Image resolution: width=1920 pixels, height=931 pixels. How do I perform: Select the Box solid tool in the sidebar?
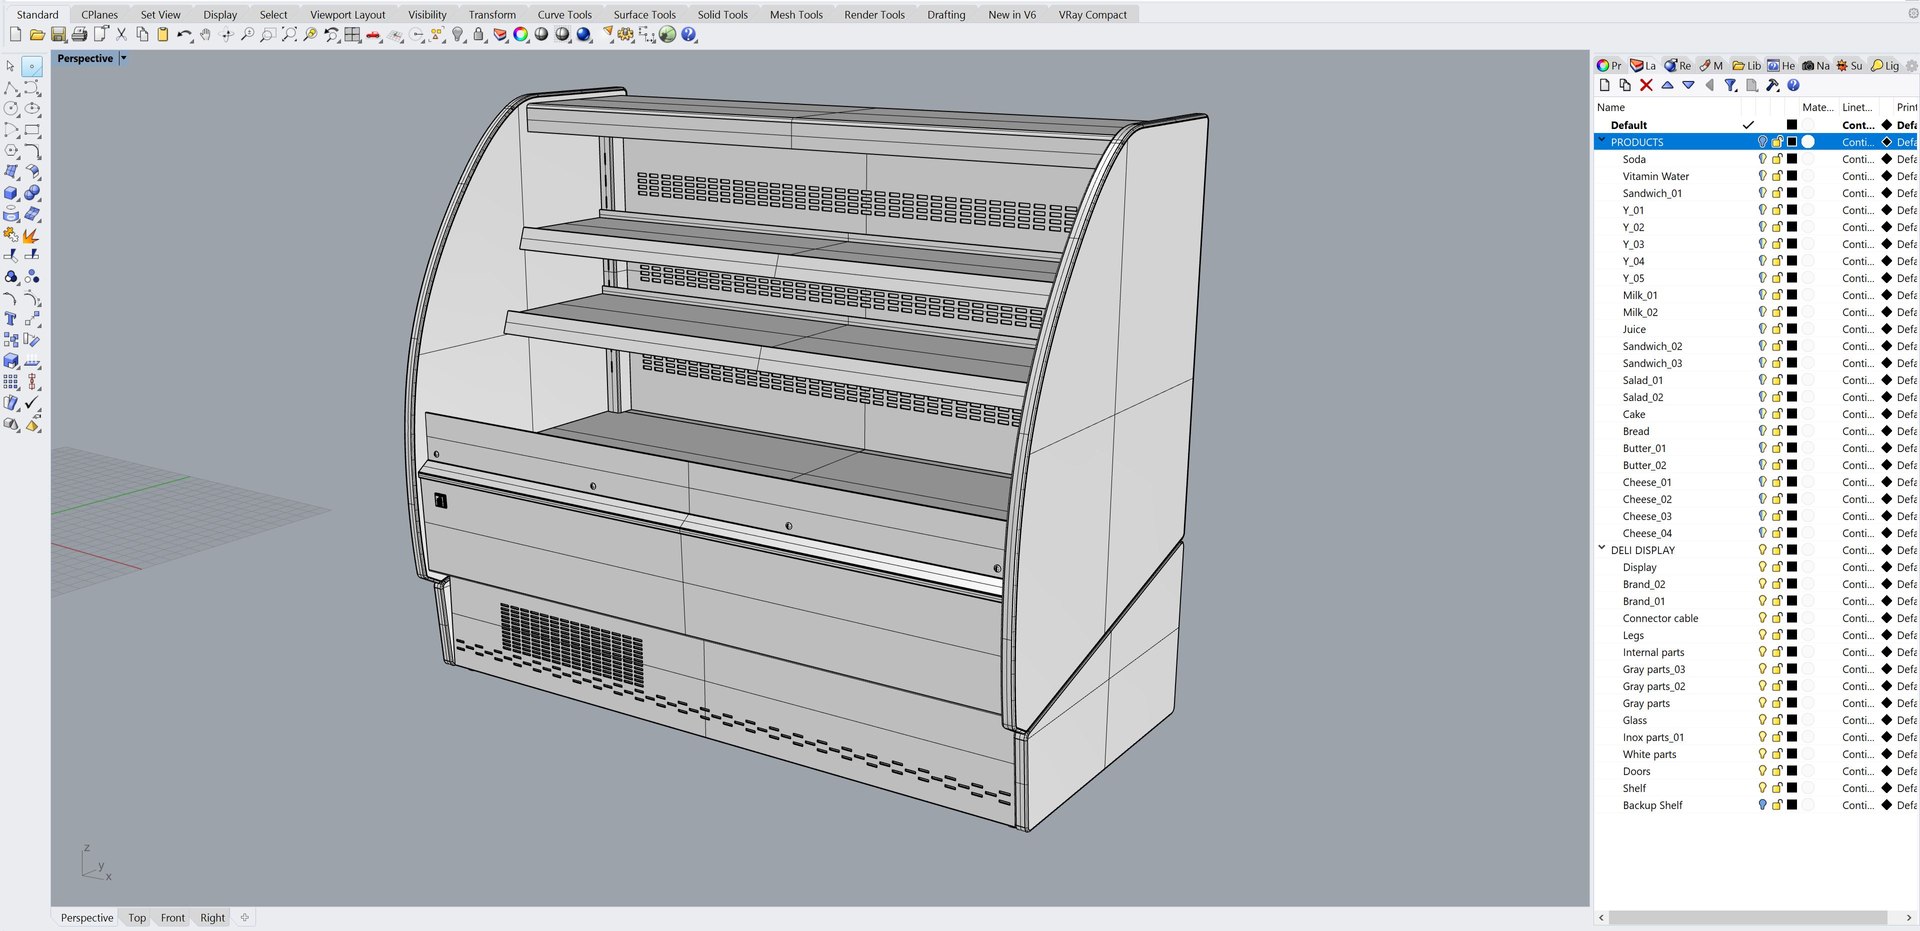[11, 193]
